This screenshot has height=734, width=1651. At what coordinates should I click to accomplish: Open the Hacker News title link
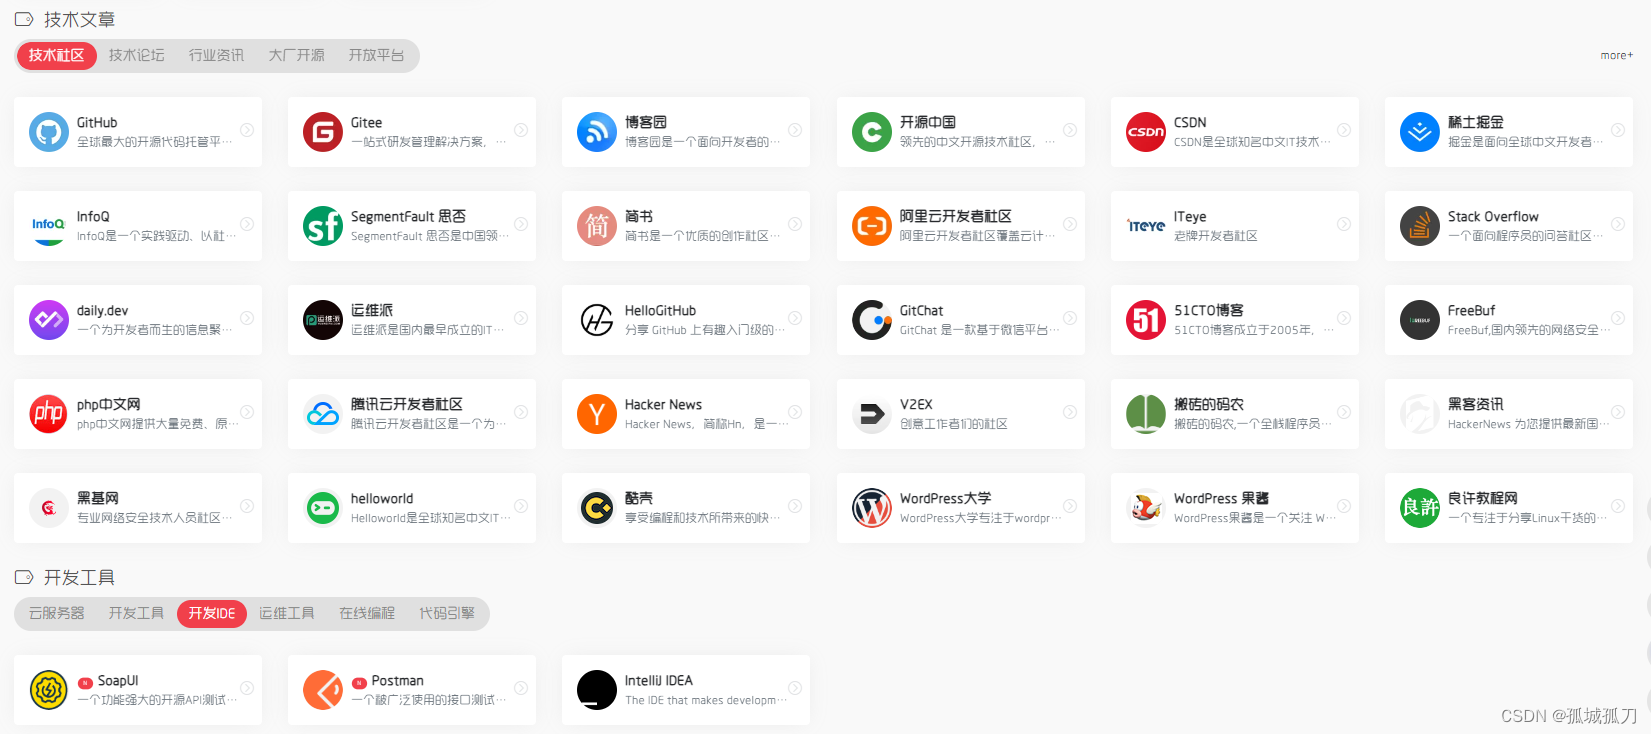click(x=663, y=405)
